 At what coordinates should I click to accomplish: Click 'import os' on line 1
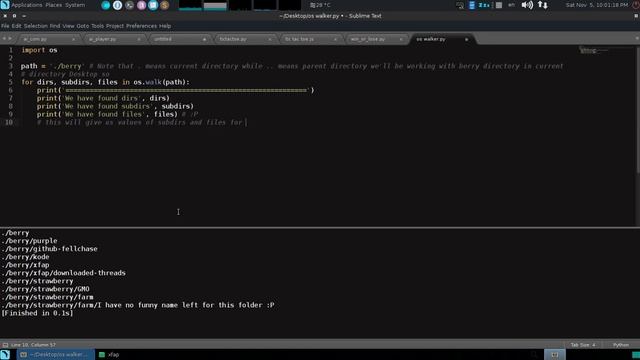point(39,50)
